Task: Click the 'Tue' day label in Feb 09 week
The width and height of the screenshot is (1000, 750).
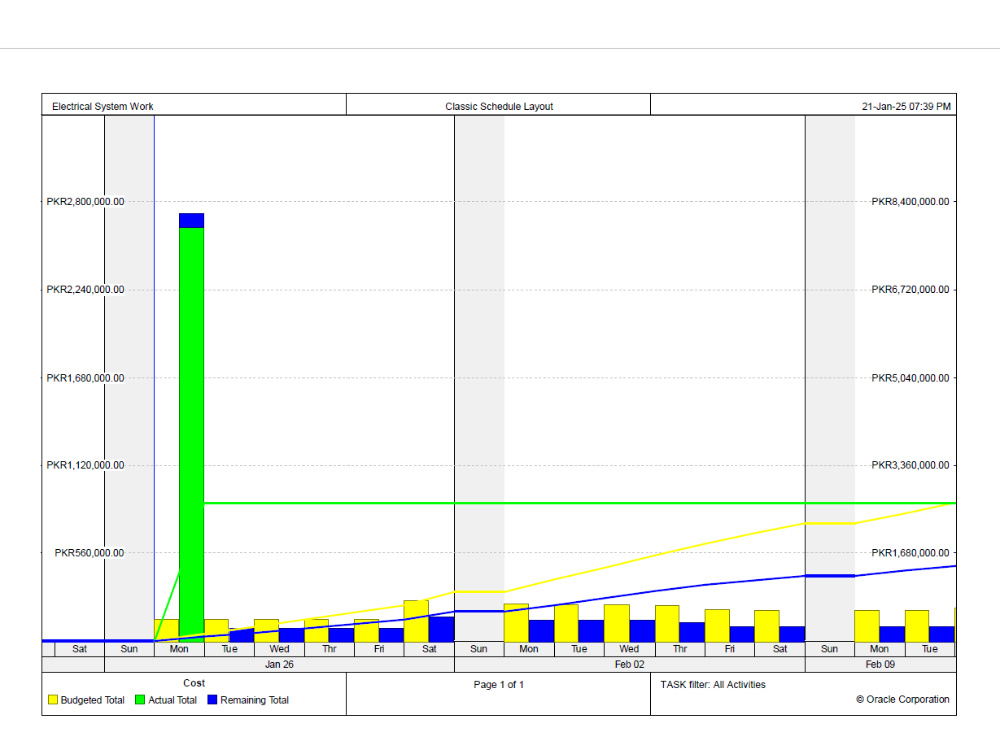Action: click(930, 649)
